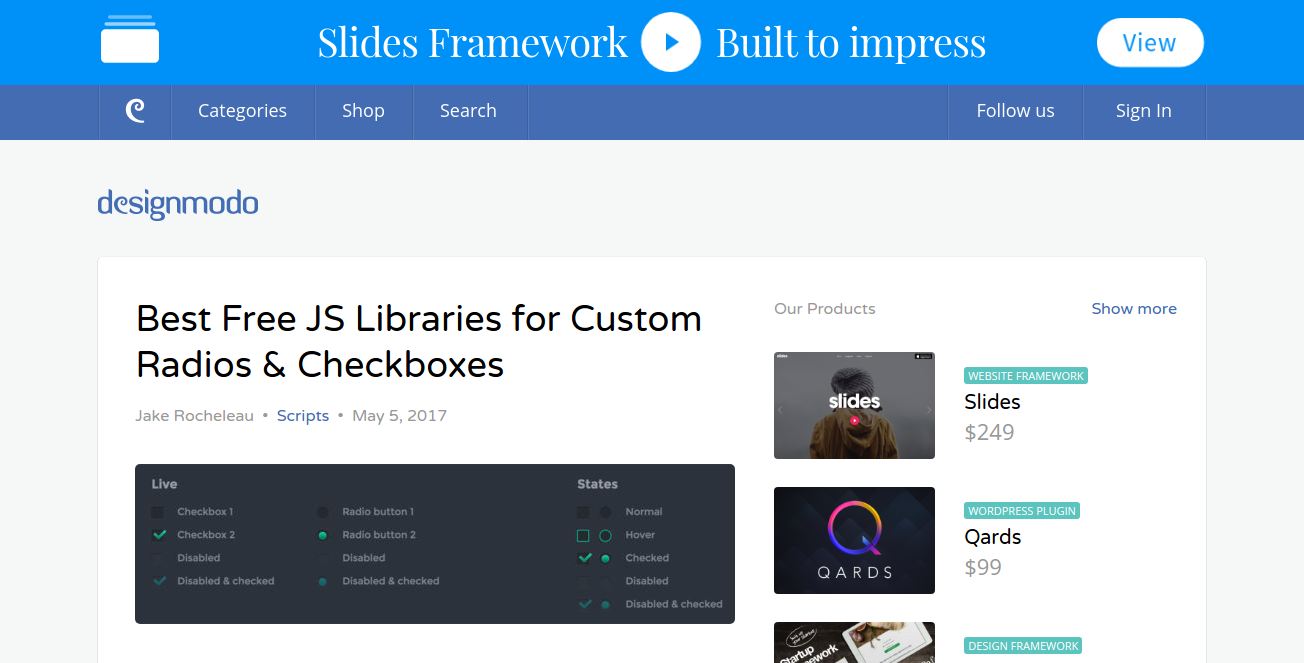Click the $249 price

pyautogui.click(x=990, y=433)
